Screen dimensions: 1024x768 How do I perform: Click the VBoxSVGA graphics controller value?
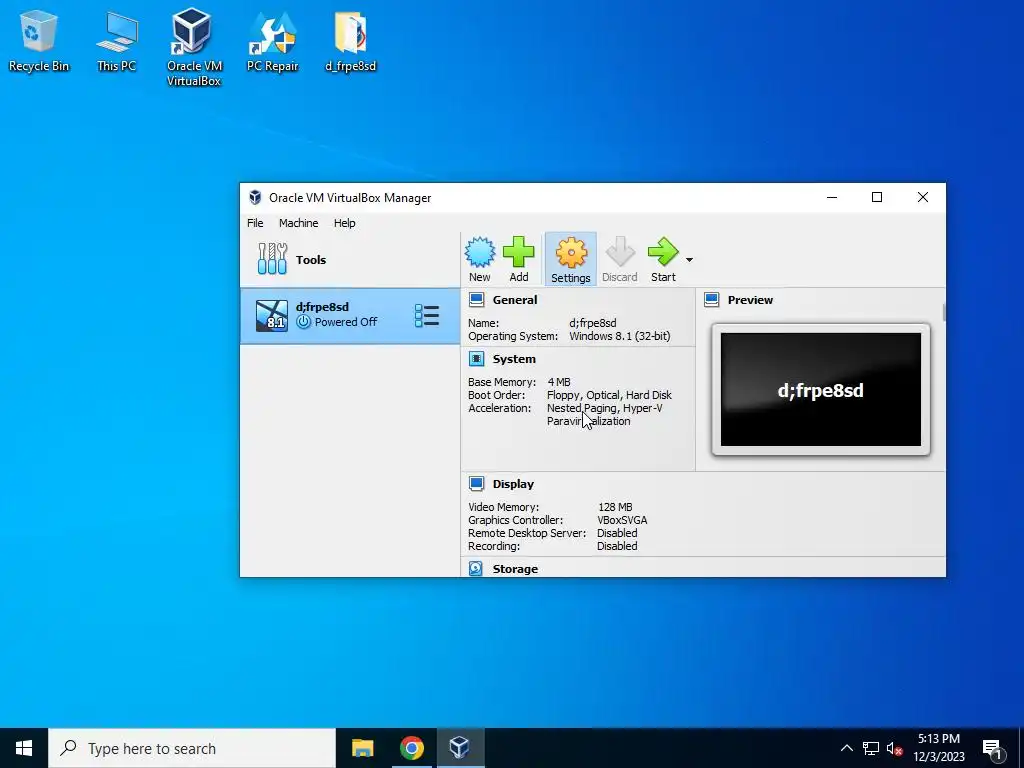pyautogui.click(x=622, y=520)
